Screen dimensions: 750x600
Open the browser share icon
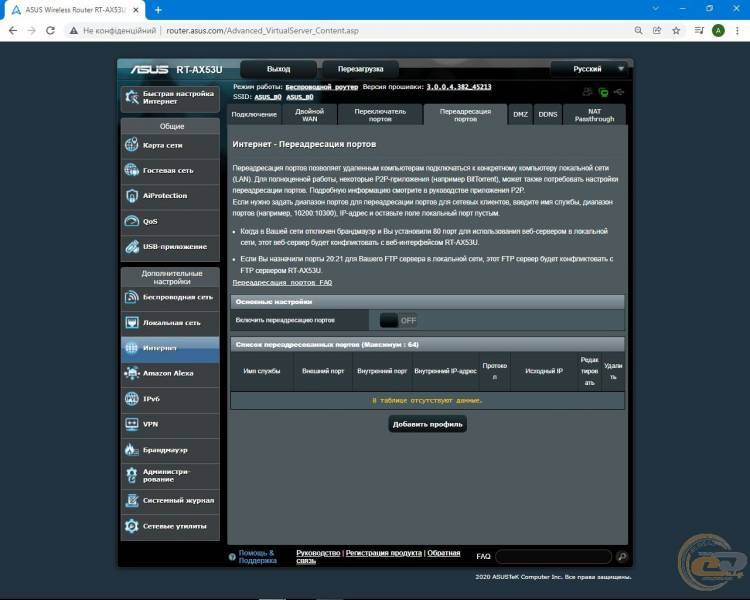click(657, 31)
